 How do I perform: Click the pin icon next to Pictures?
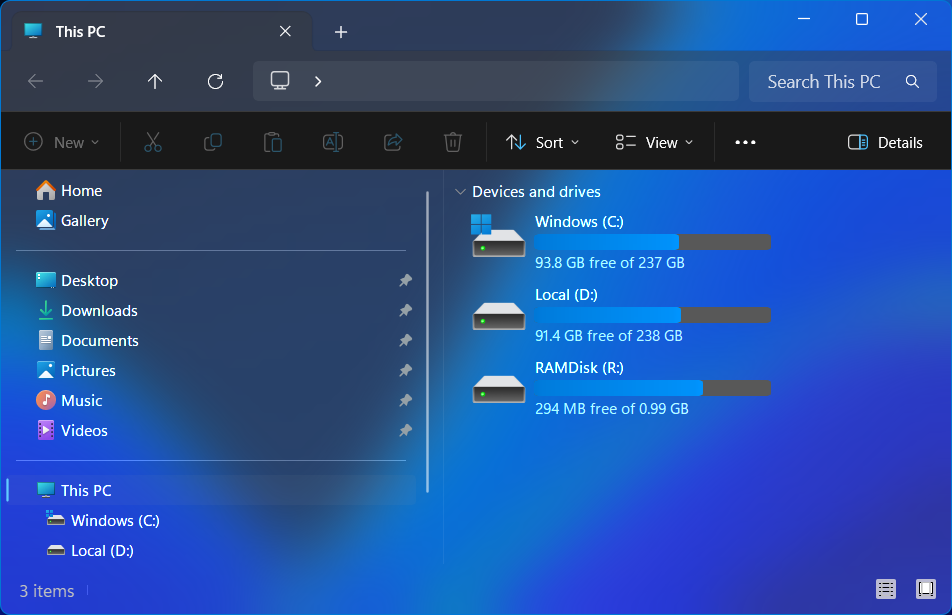406,370
